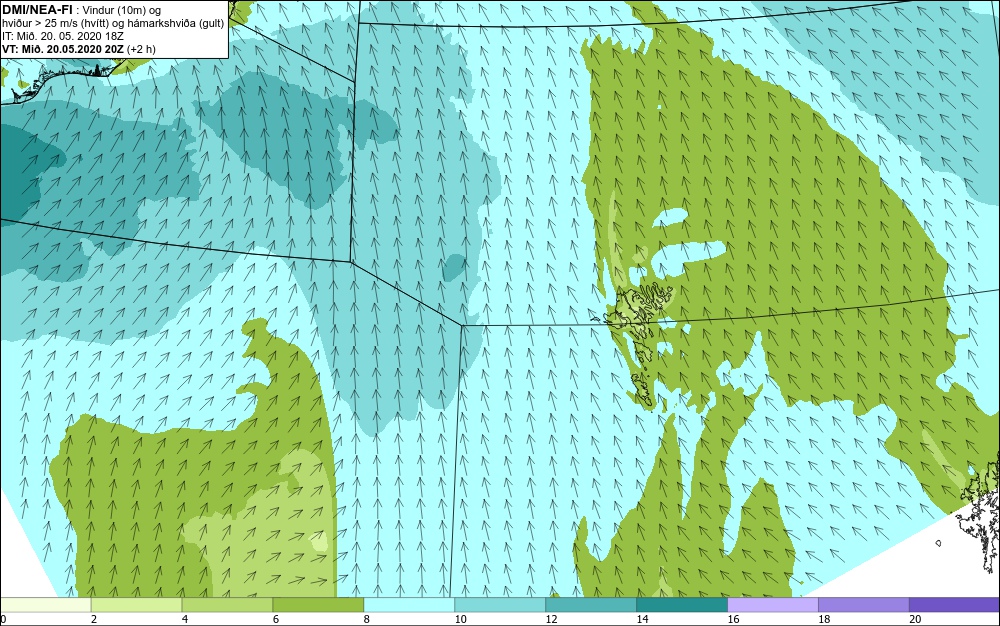Click the 'Vindur (10m) og' text

(122, 10)
